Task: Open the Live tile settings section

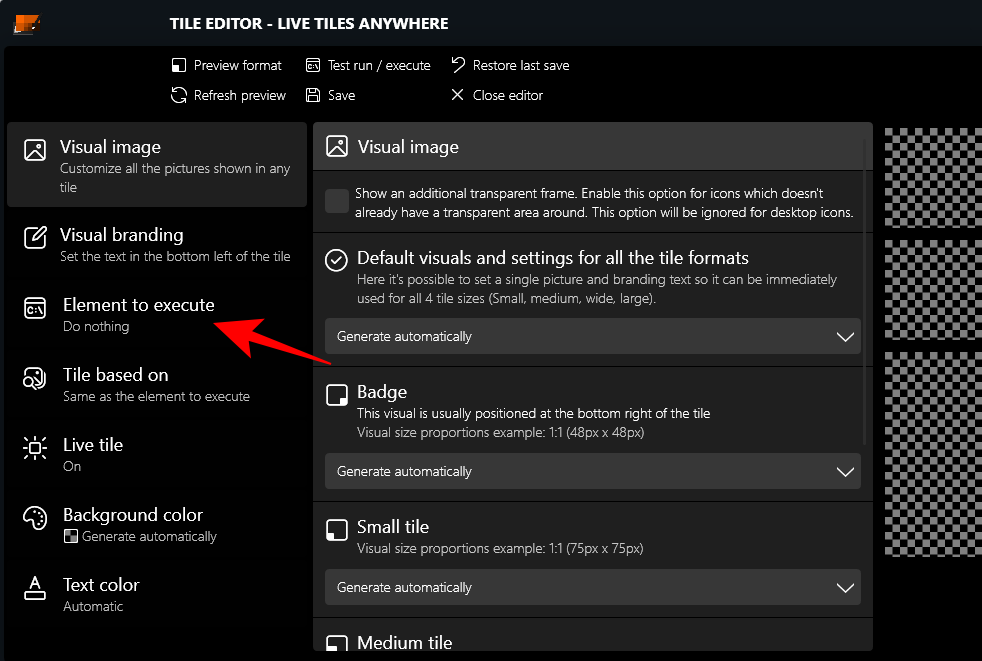Action: [x=156, y=455]
